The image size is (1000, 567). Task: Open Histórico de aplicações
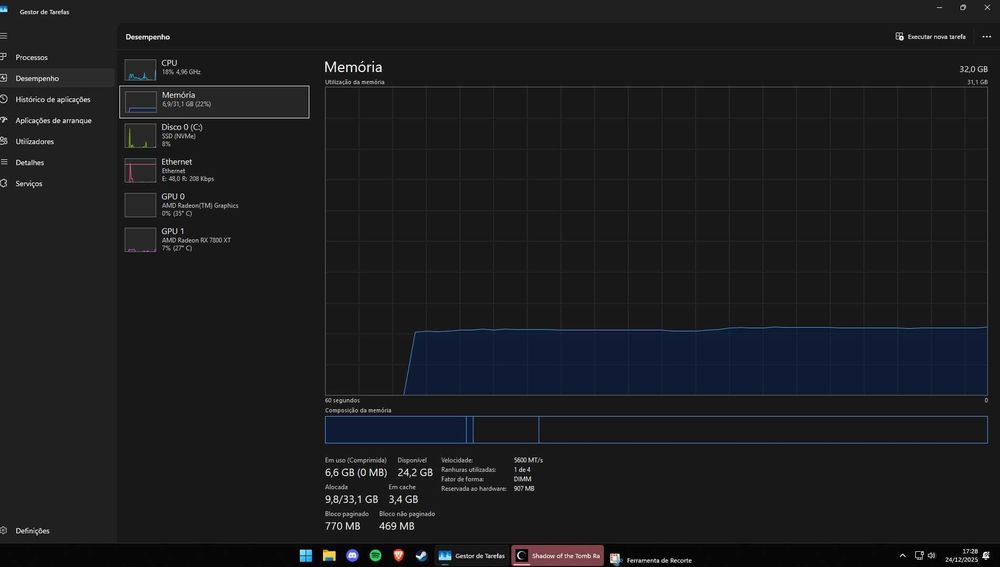coord(57,99)
